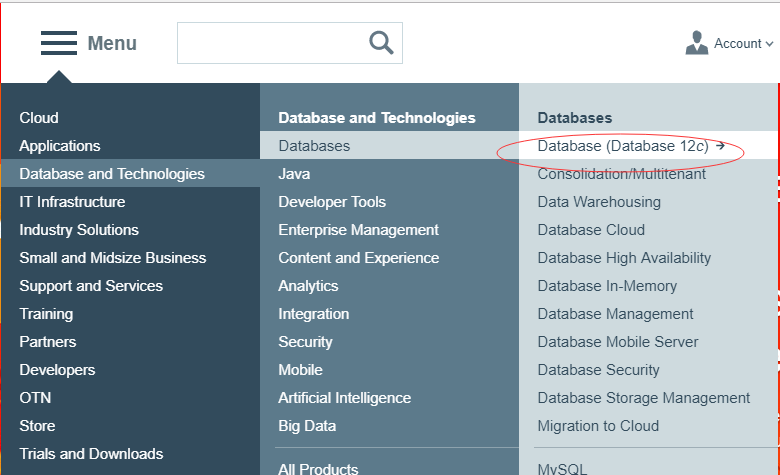Open Migration to Cloud link

[598, 426]
